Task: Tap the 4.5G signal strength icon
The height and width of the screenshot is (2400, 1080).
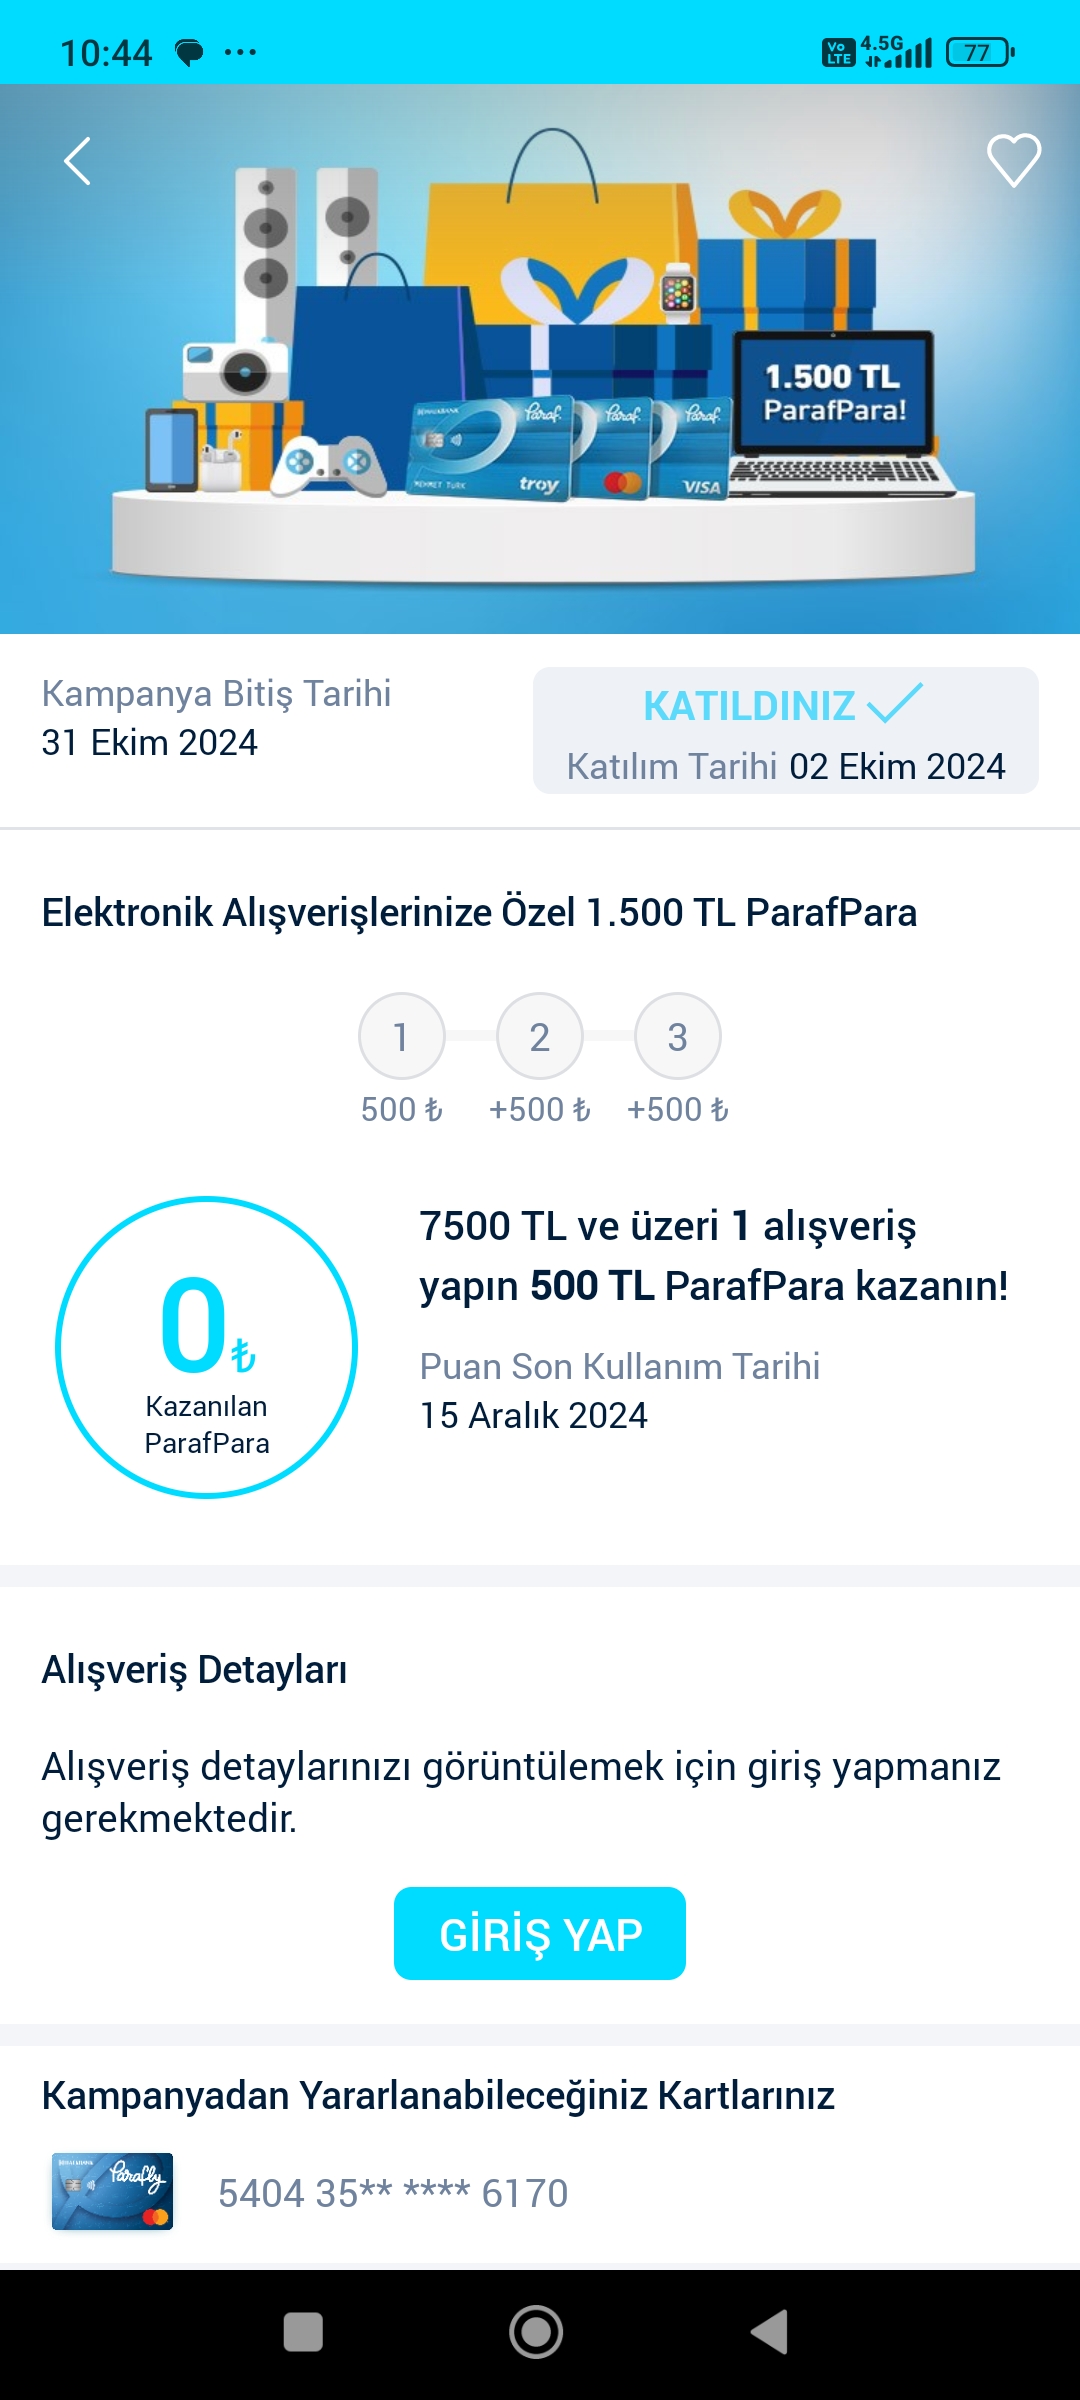Action: click(898, 52)
